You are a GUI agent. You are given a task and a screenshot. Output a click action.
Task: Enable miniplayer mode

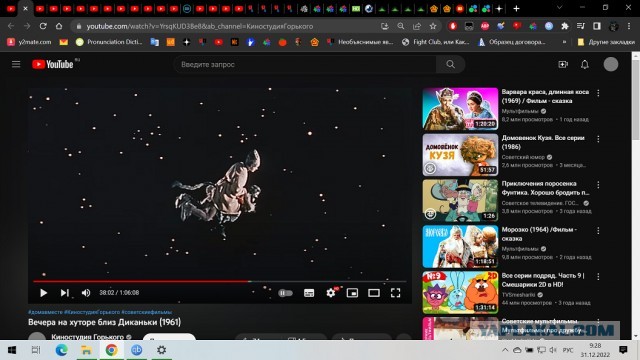coord(352,293)
